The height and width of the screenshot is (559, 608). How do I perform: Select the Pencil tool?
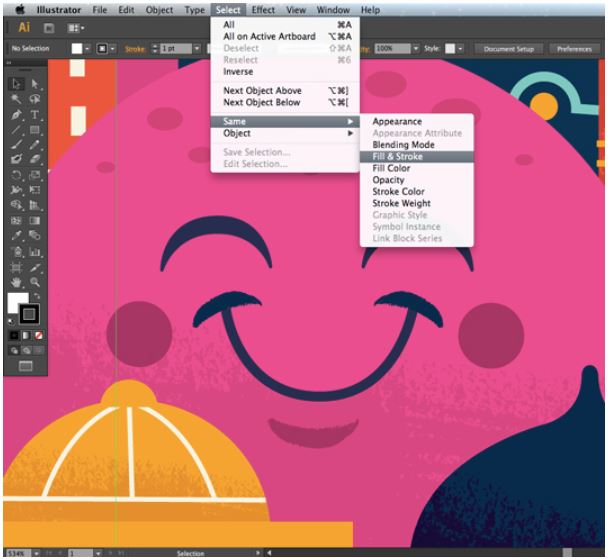[35, 145]
